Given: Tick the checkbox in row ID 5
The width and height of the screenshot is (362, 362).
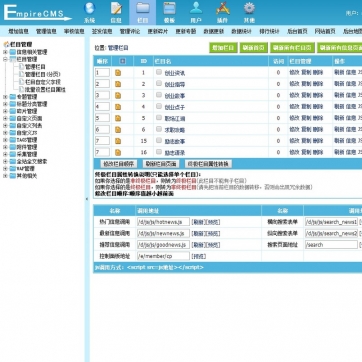Looking at the screenshot, I should tap(159, 117).
